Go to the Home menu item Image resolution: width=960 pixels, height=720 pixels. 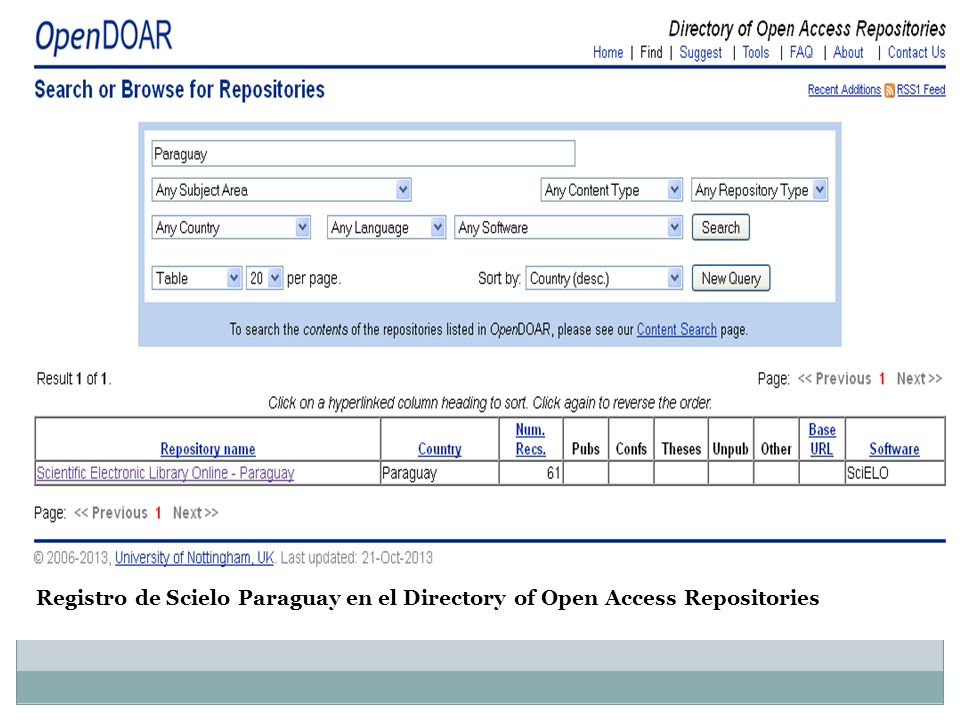tap(608, 53)
